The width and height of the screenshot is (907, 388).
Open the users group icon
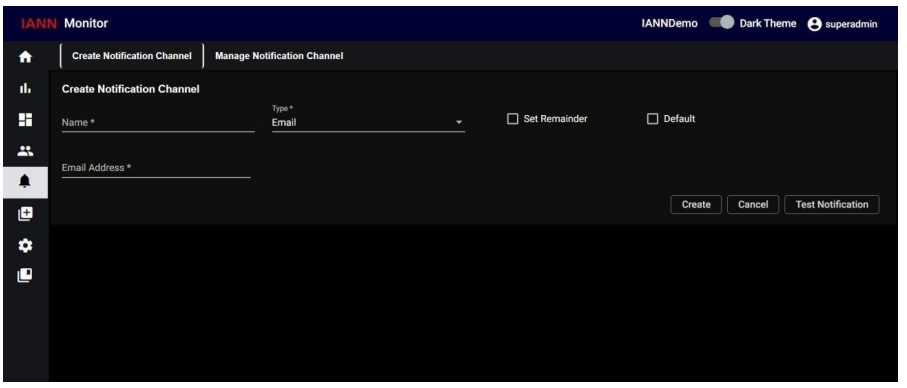25,151
